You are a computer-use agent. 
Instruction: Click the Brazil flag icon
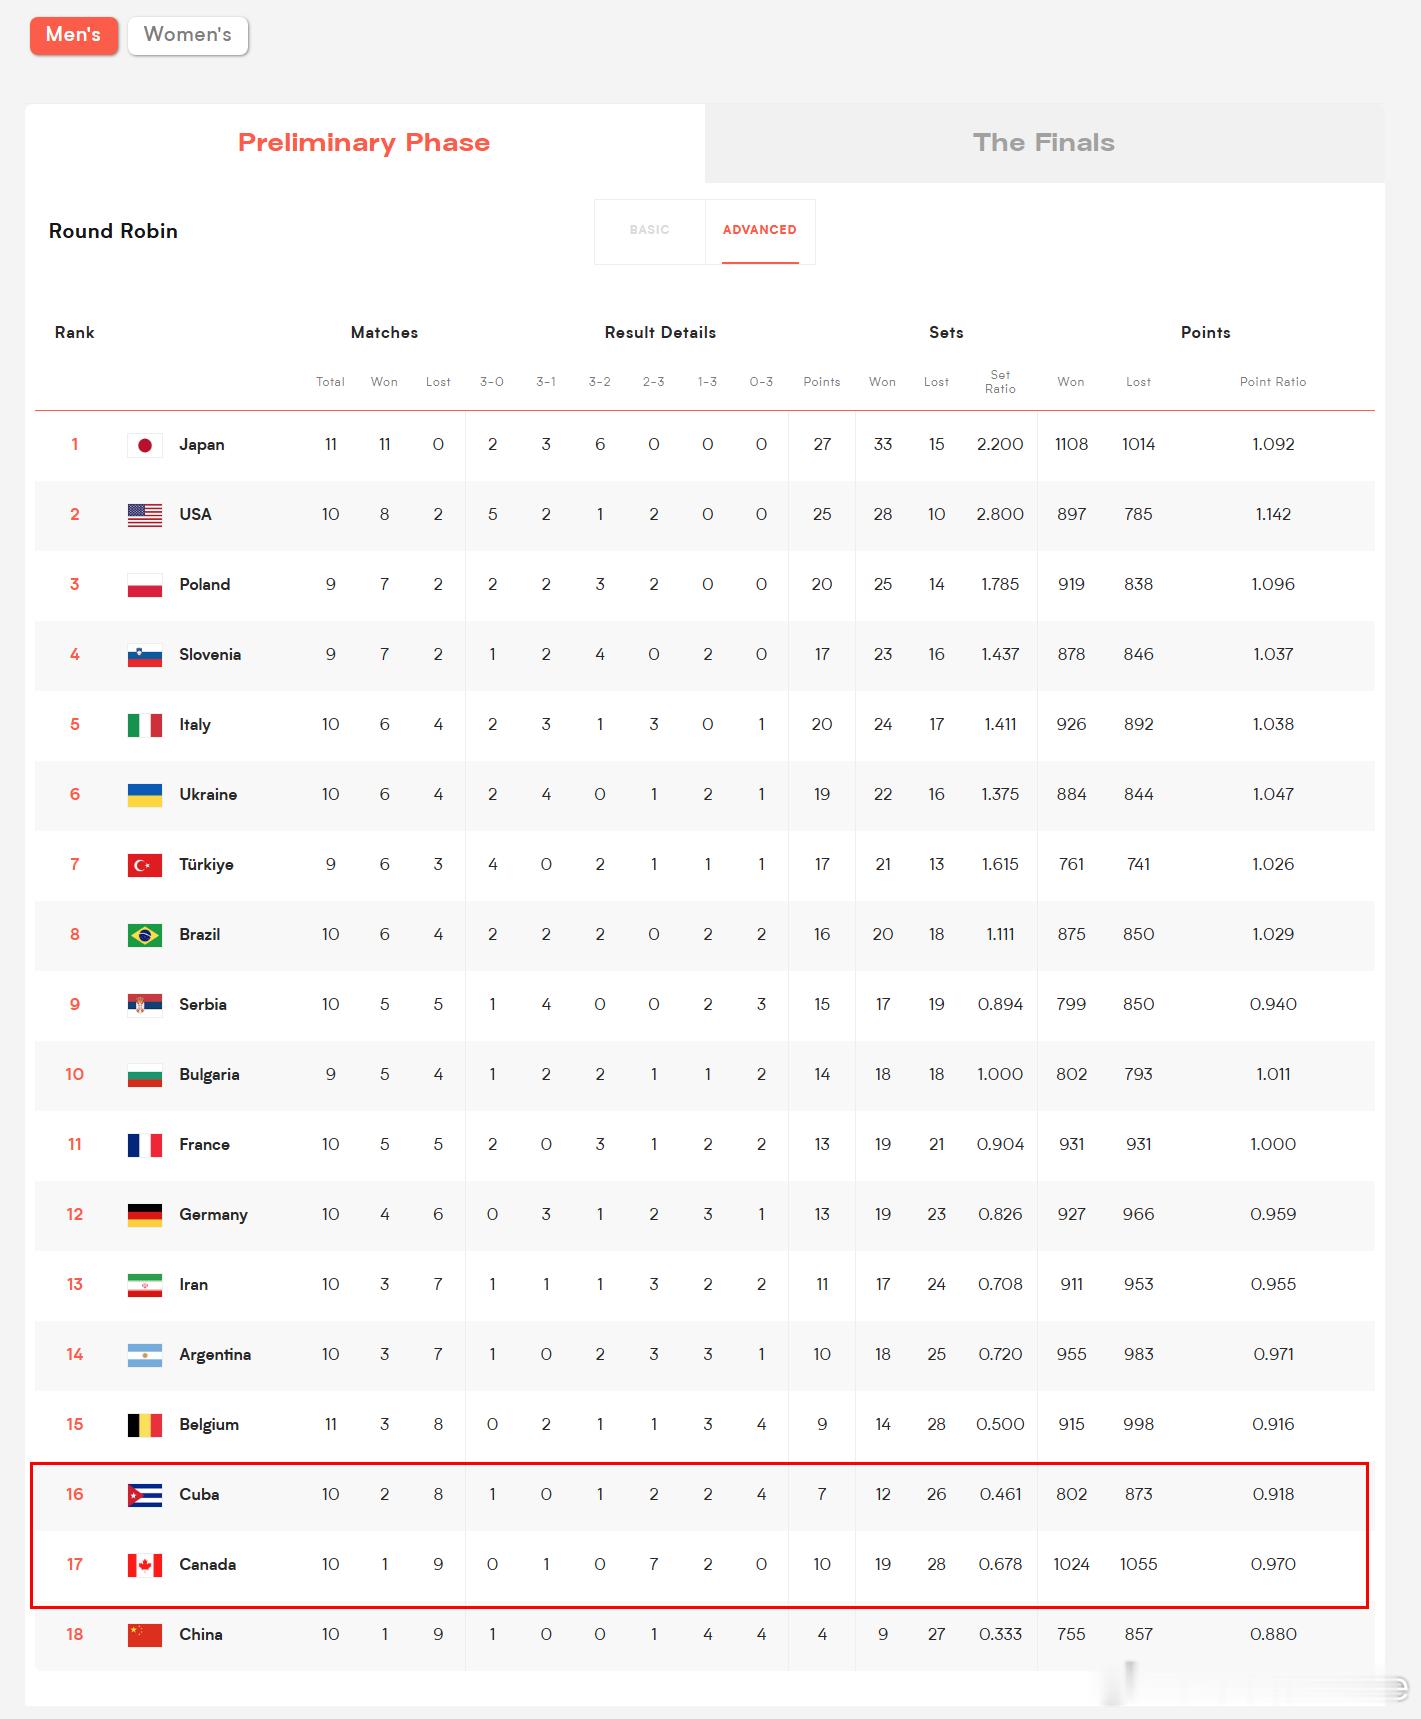(x=145, y=935)
